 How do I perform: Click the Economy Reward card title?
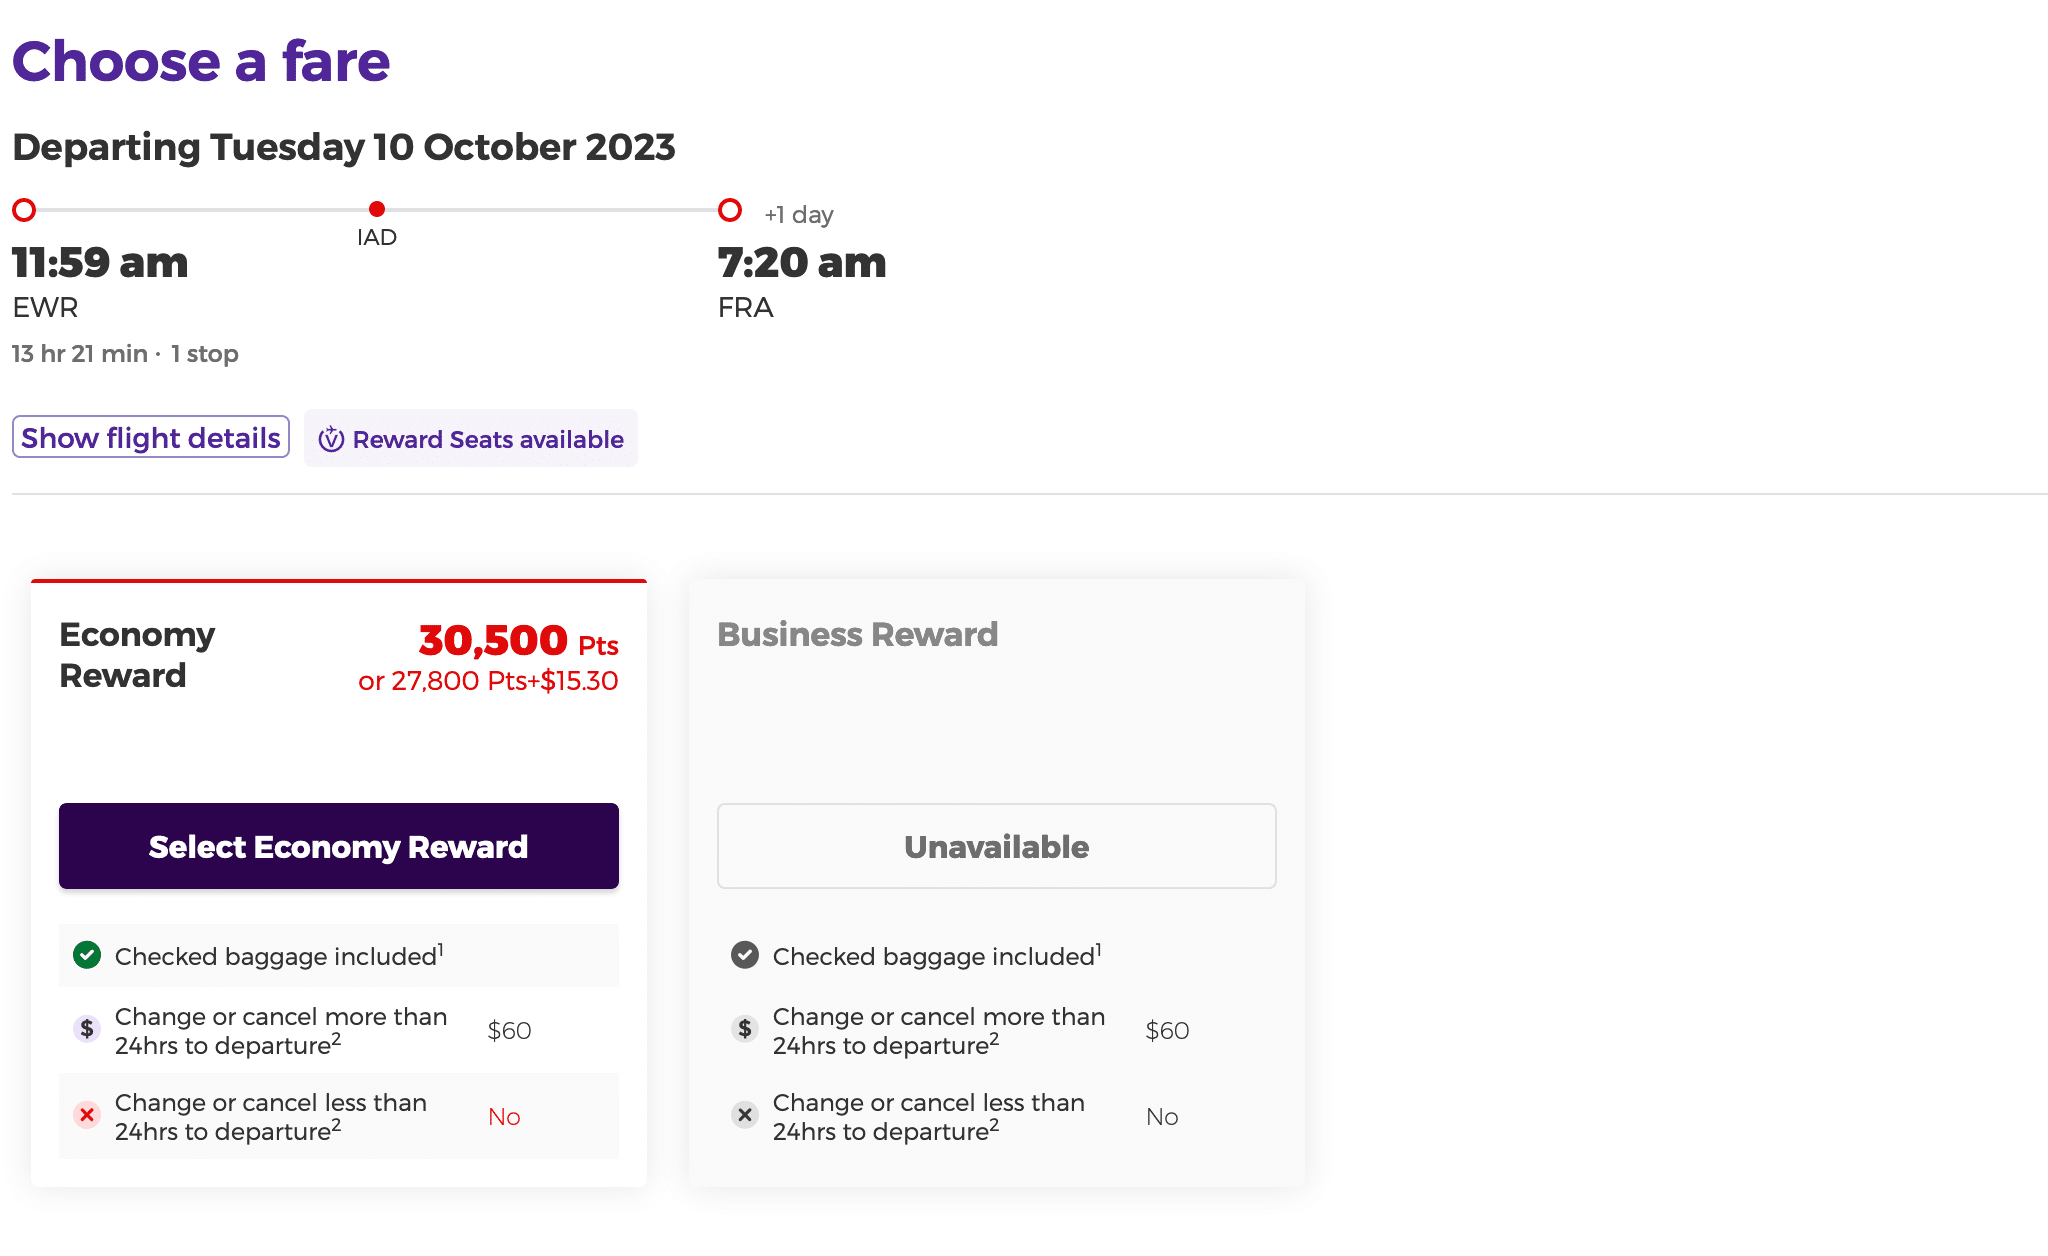137,655
